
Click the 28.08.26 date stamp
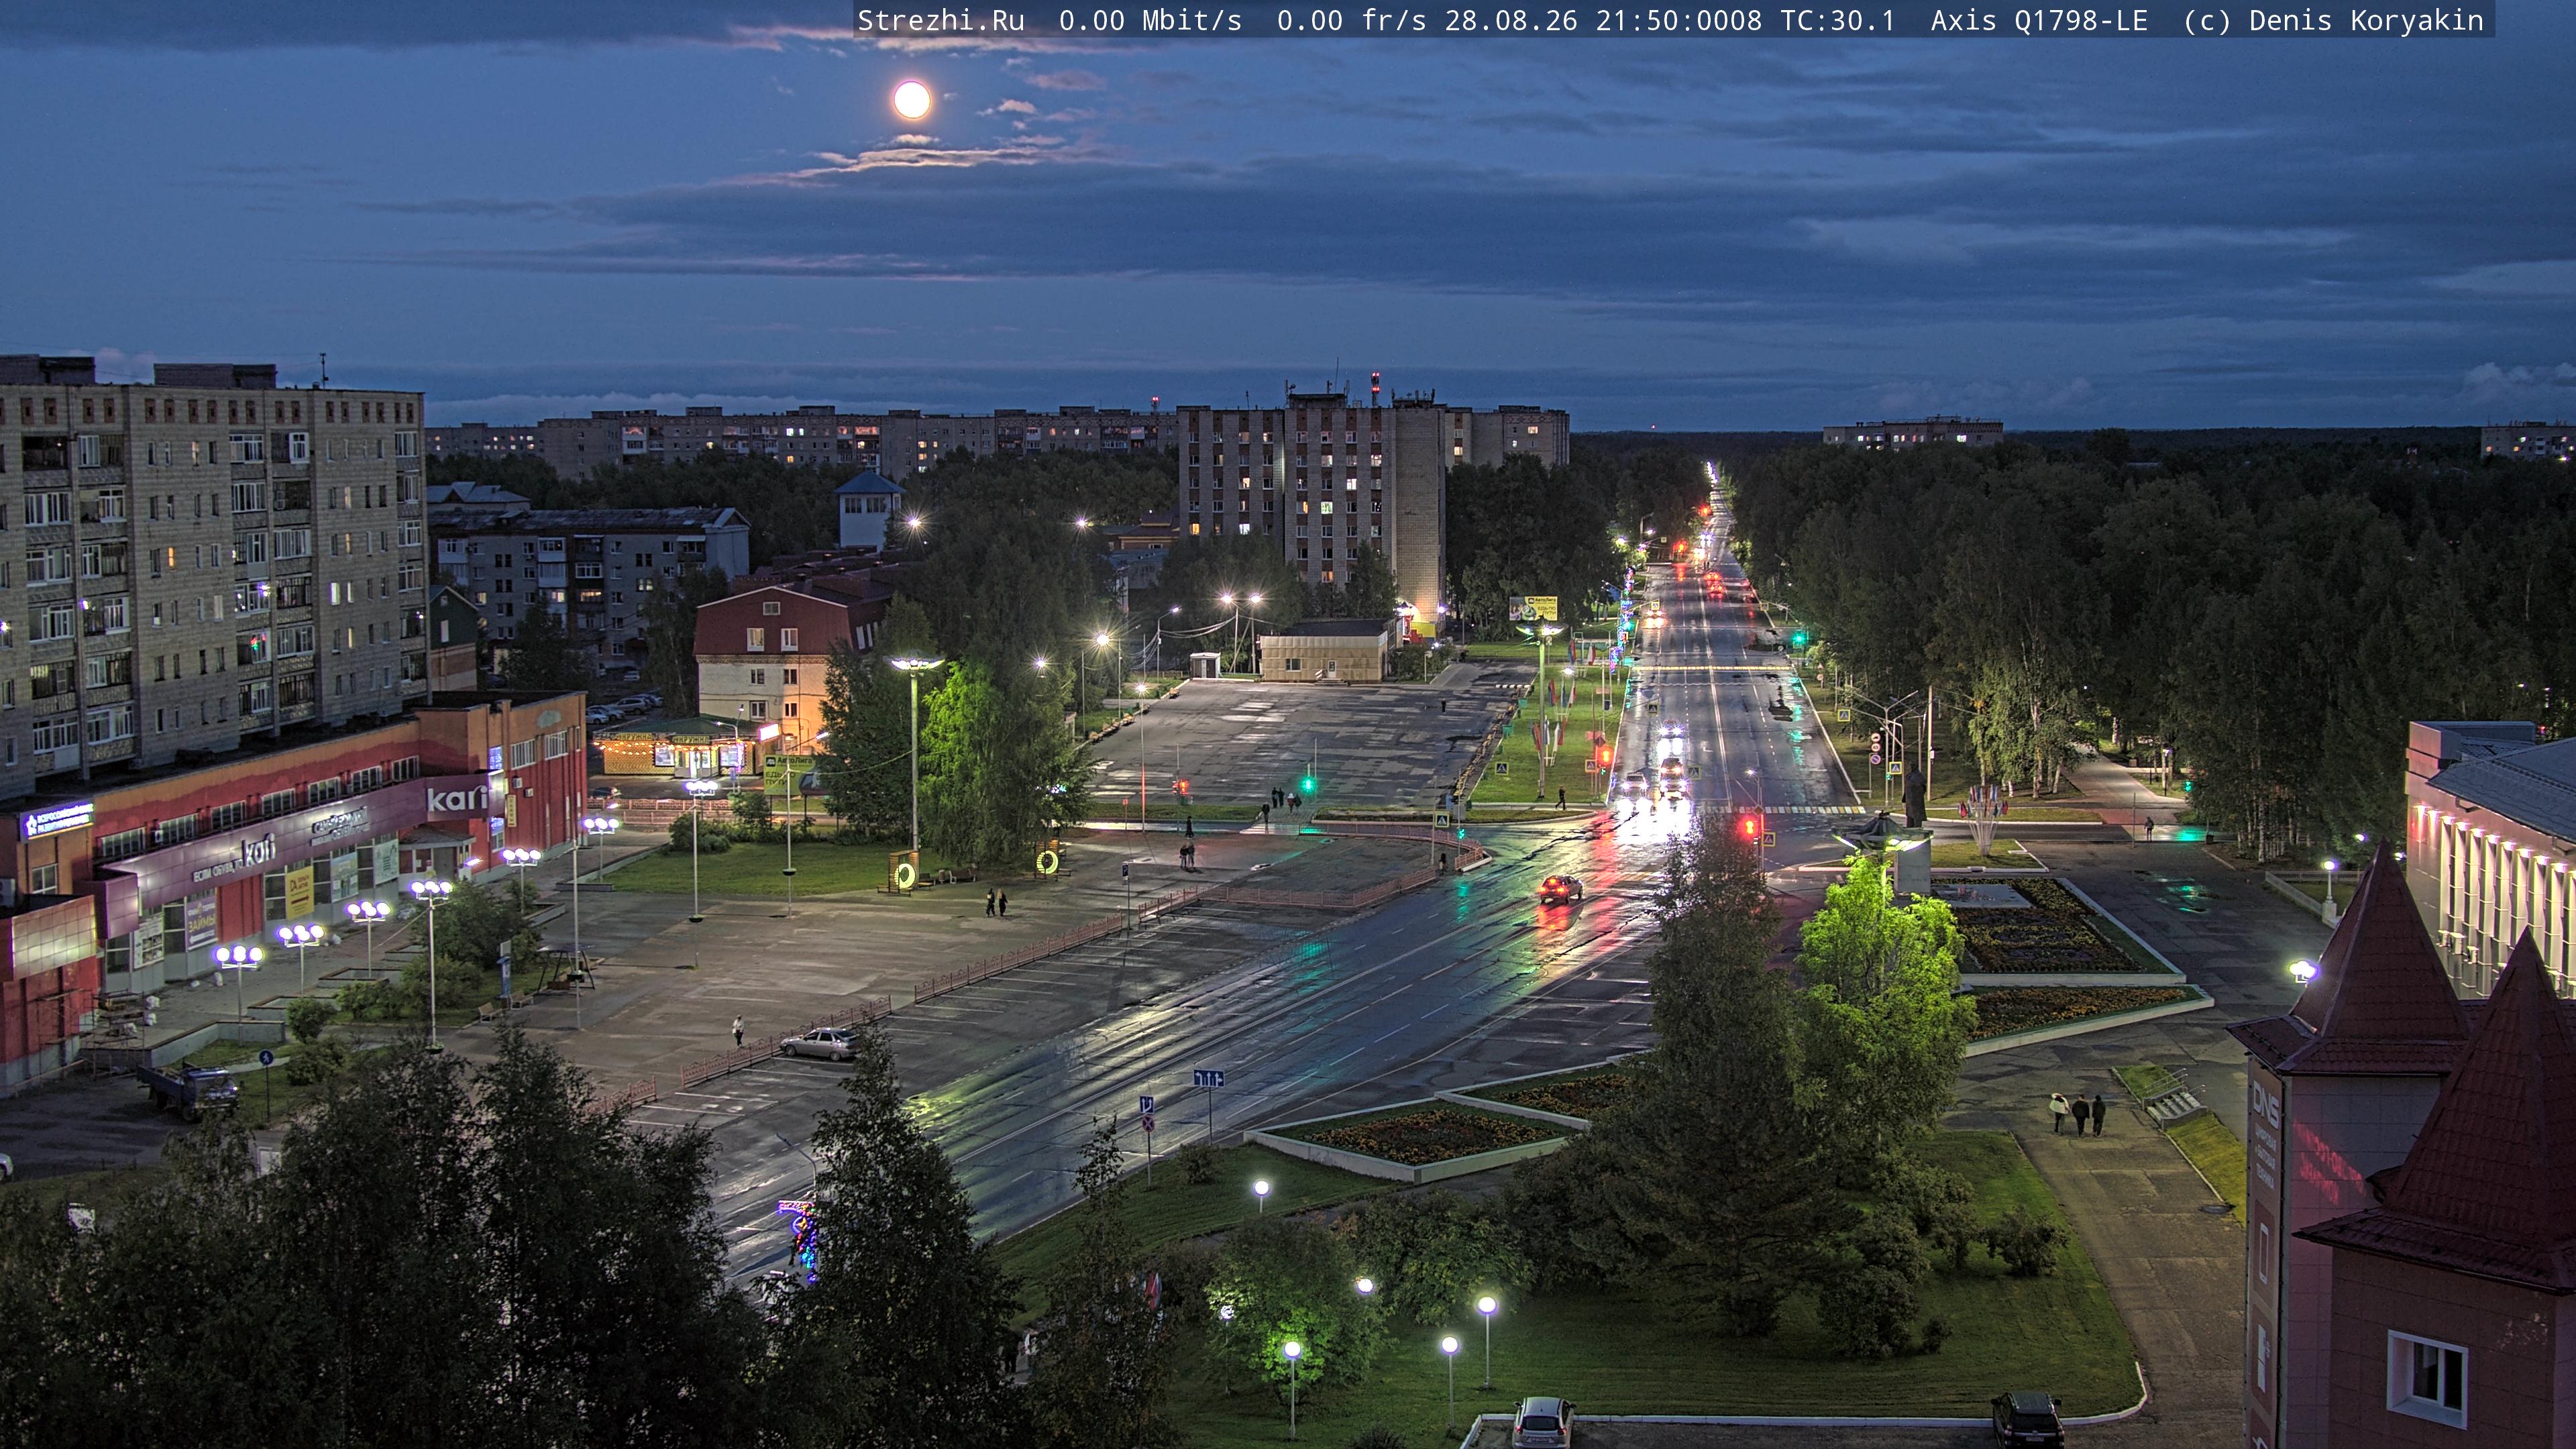pyautogui.click(x=1510, y=21)
